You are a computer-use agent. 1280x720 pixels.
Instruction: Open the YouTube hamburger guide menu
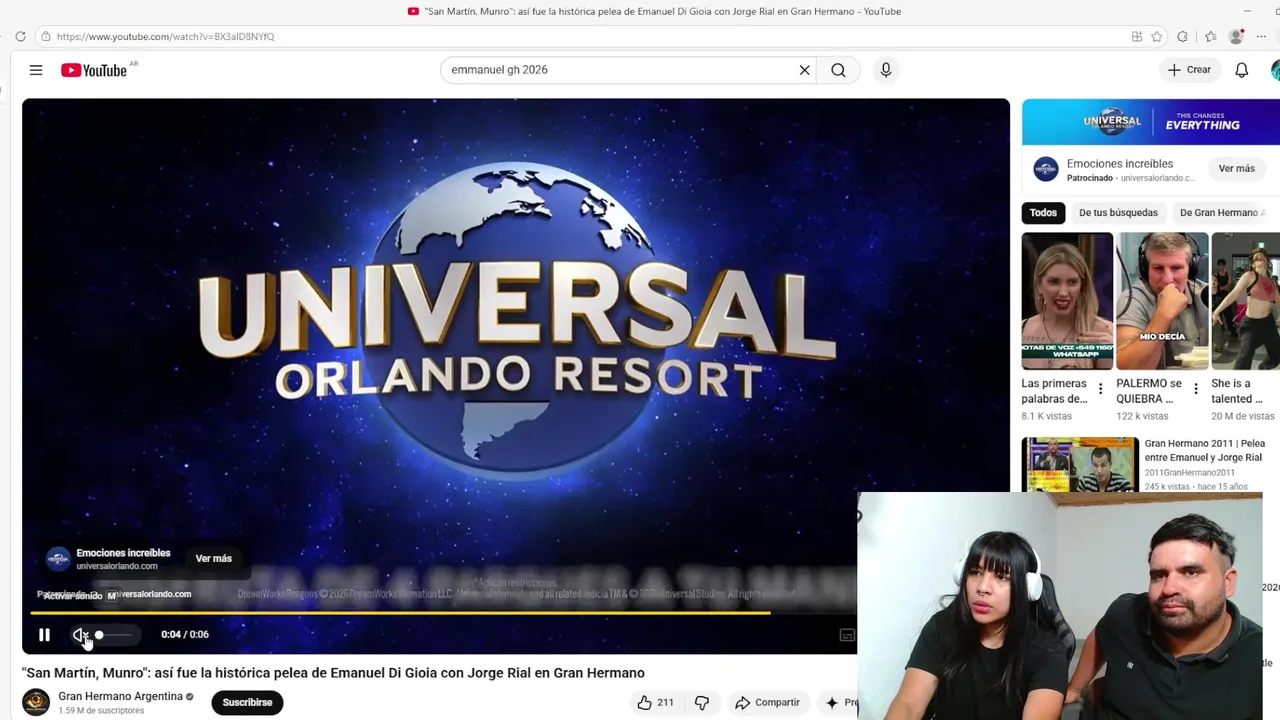click(x=36, y=70)
